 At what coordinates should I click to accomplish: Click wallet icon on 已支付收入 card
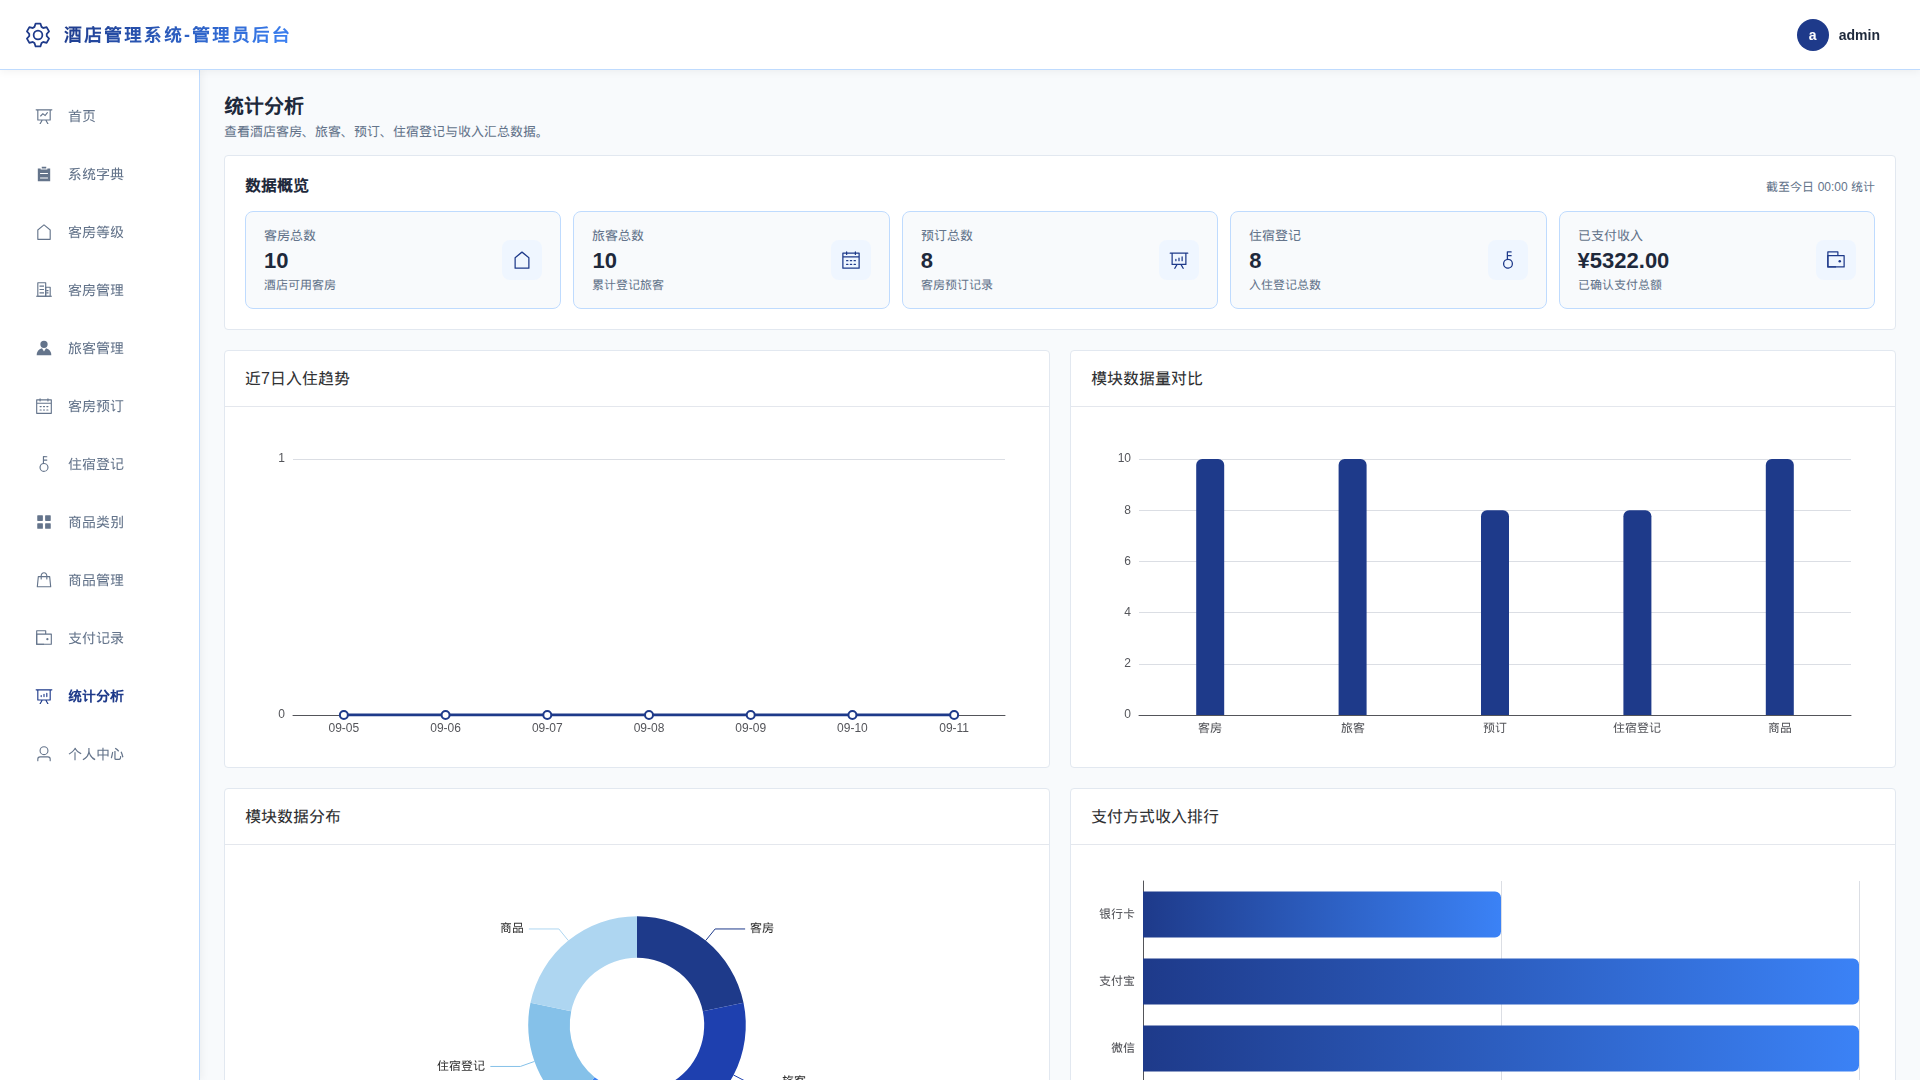pyautogui.click(x=1836, y=260)
